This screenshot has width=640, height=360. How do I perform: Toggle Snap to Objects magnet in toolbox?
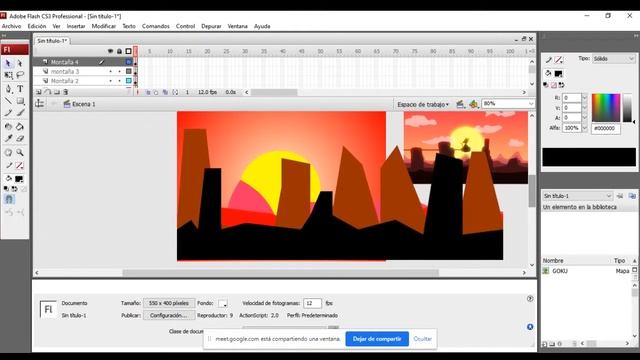click(x=9, y=199)
